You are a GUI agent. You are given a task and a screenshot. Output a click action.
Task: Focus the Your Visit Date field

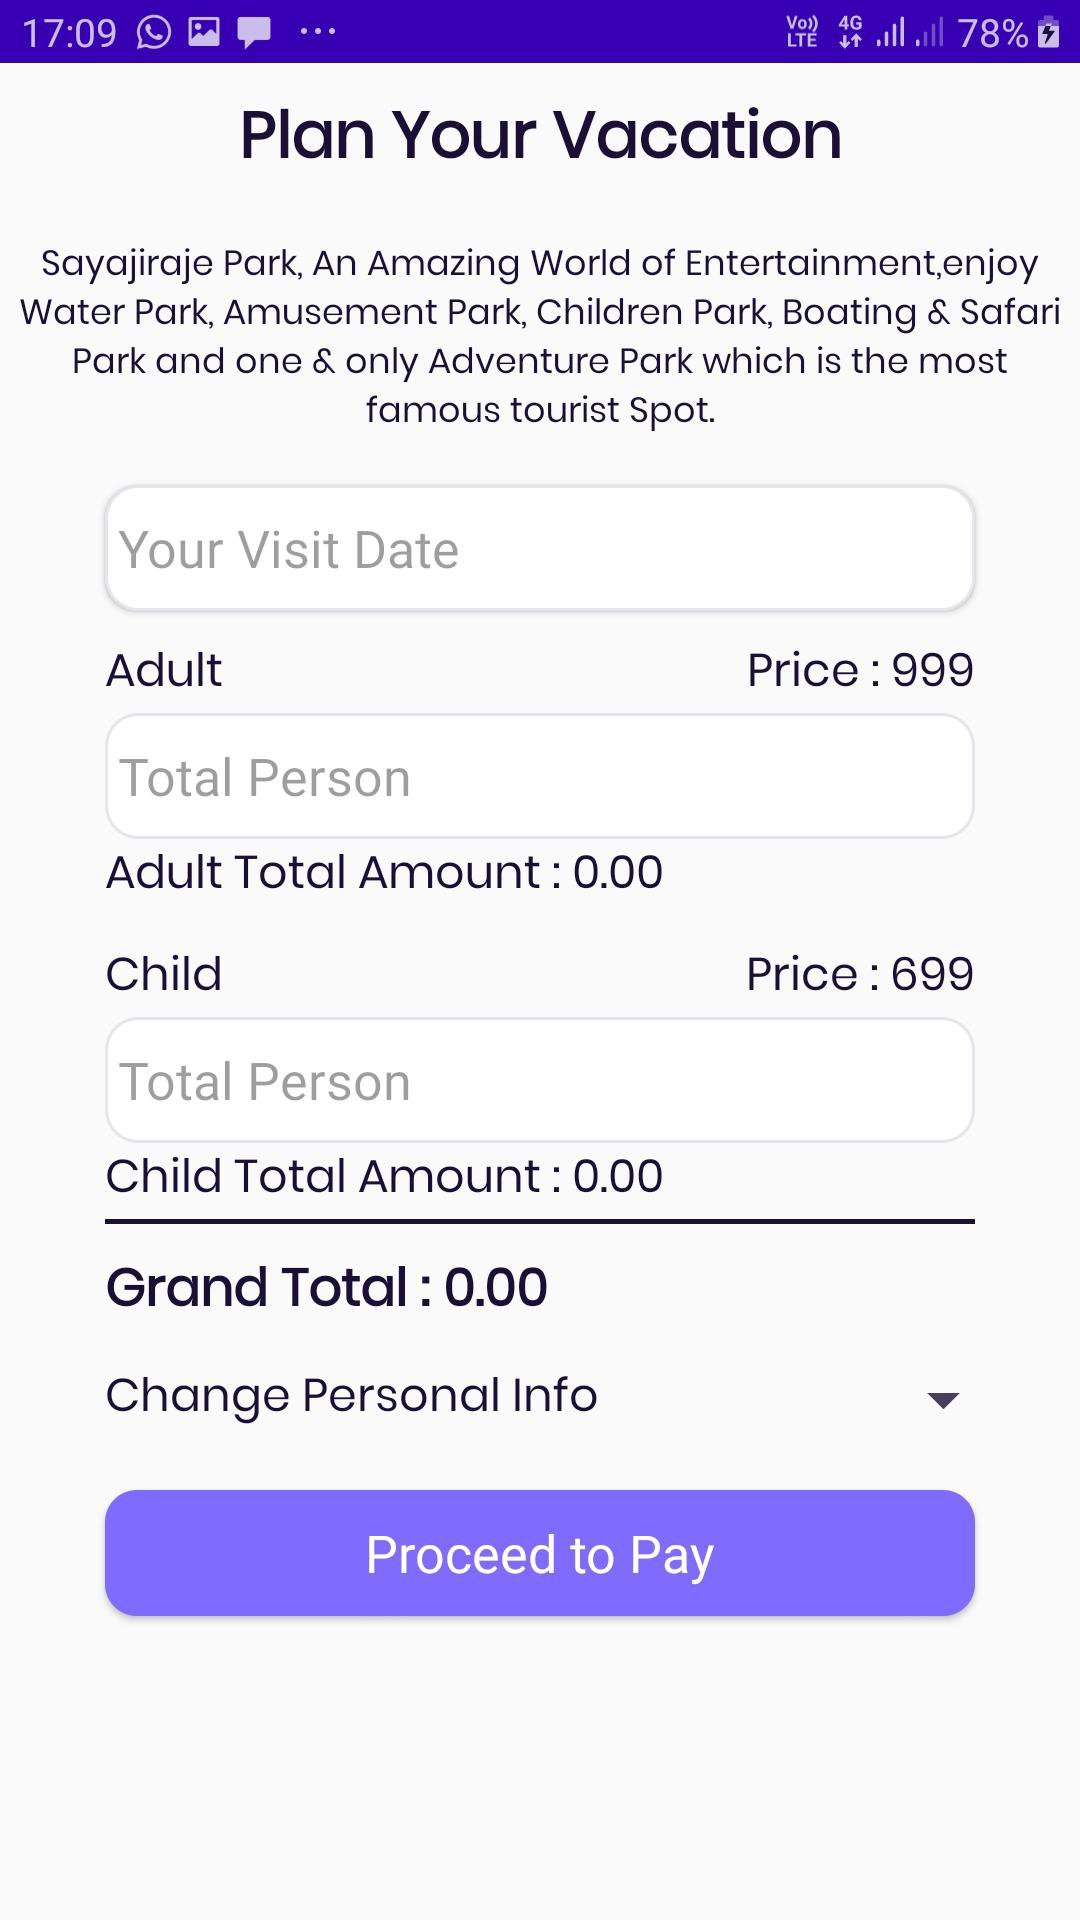coord(540,549)
